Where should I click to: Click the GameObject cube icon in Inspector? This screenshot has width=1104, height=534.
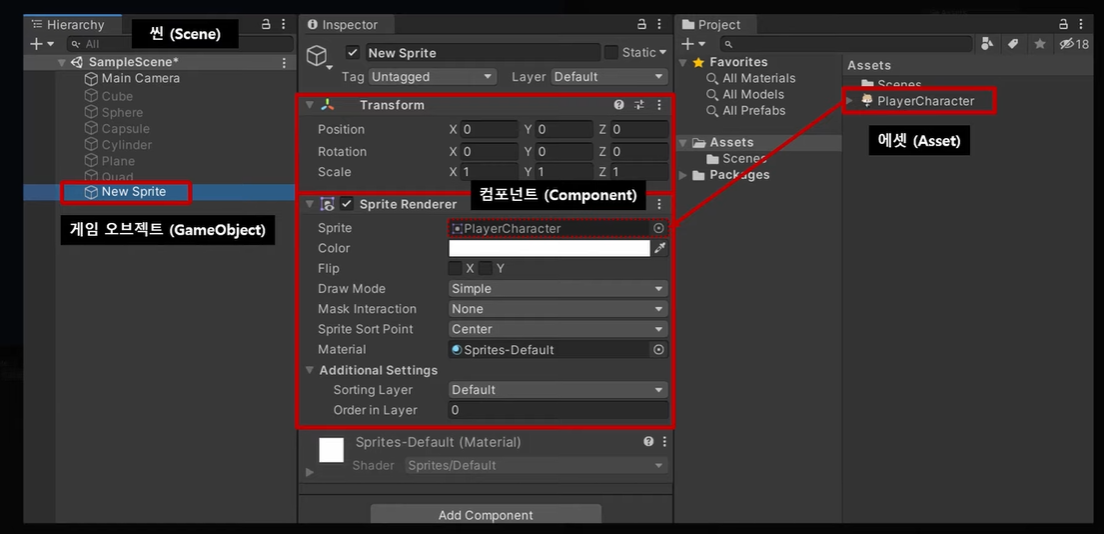click(318, 54)
